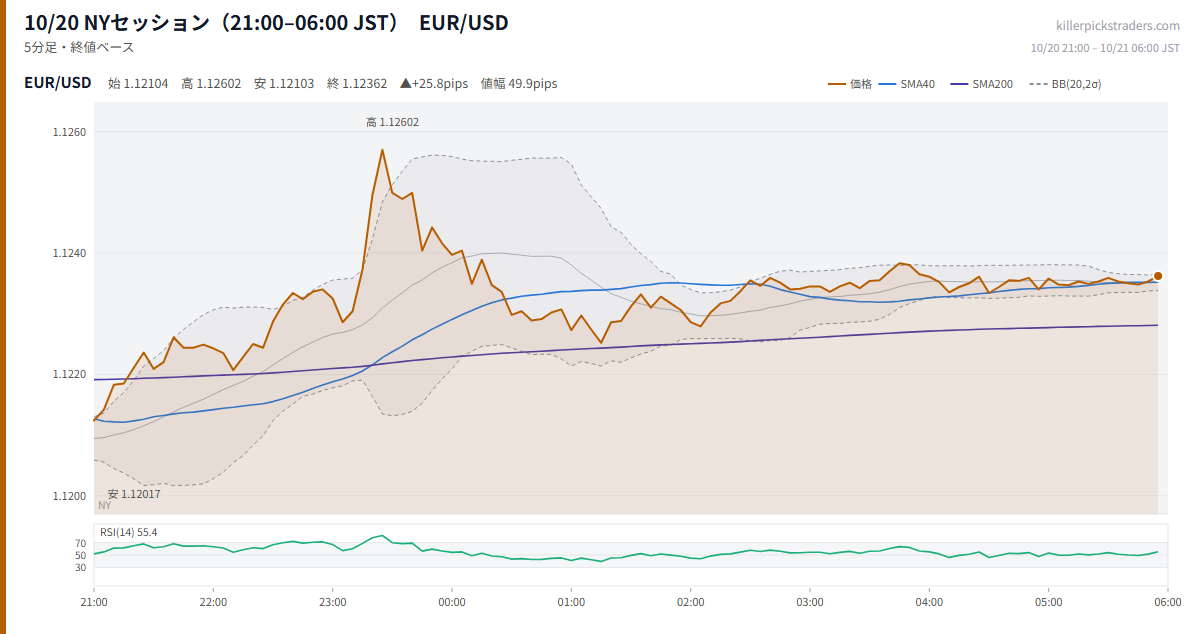The image size is (1200, 634).
Task: Click the '05:00' time axis label
Action: pos(1048,602)
